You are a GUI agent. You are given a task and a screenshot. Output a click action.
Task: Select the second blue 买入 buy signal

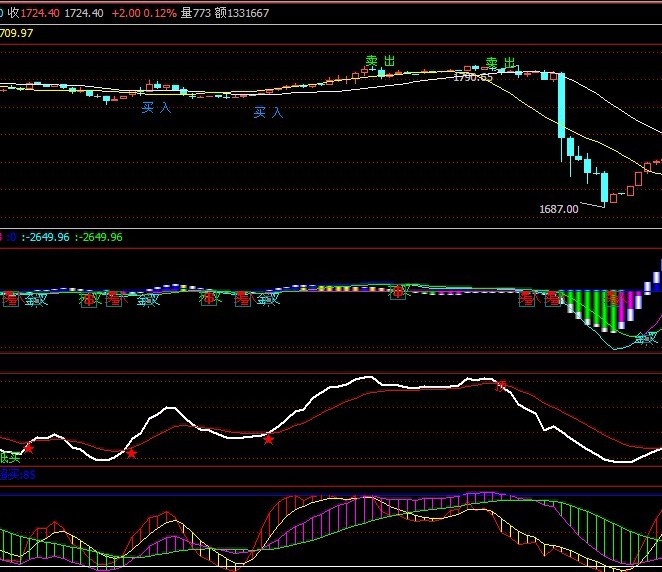(x=268, y=112)
